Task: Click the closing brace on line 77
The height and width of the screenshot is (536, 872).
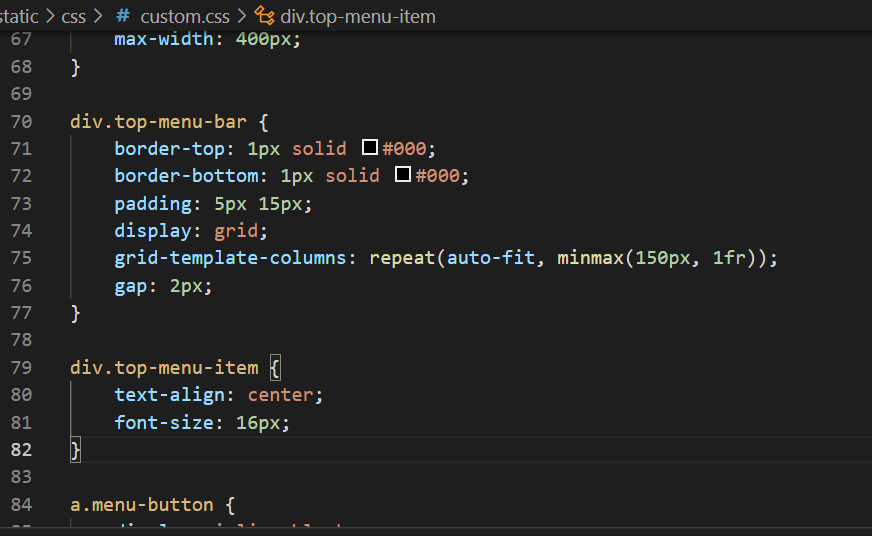Action: [x=76, y=313]
